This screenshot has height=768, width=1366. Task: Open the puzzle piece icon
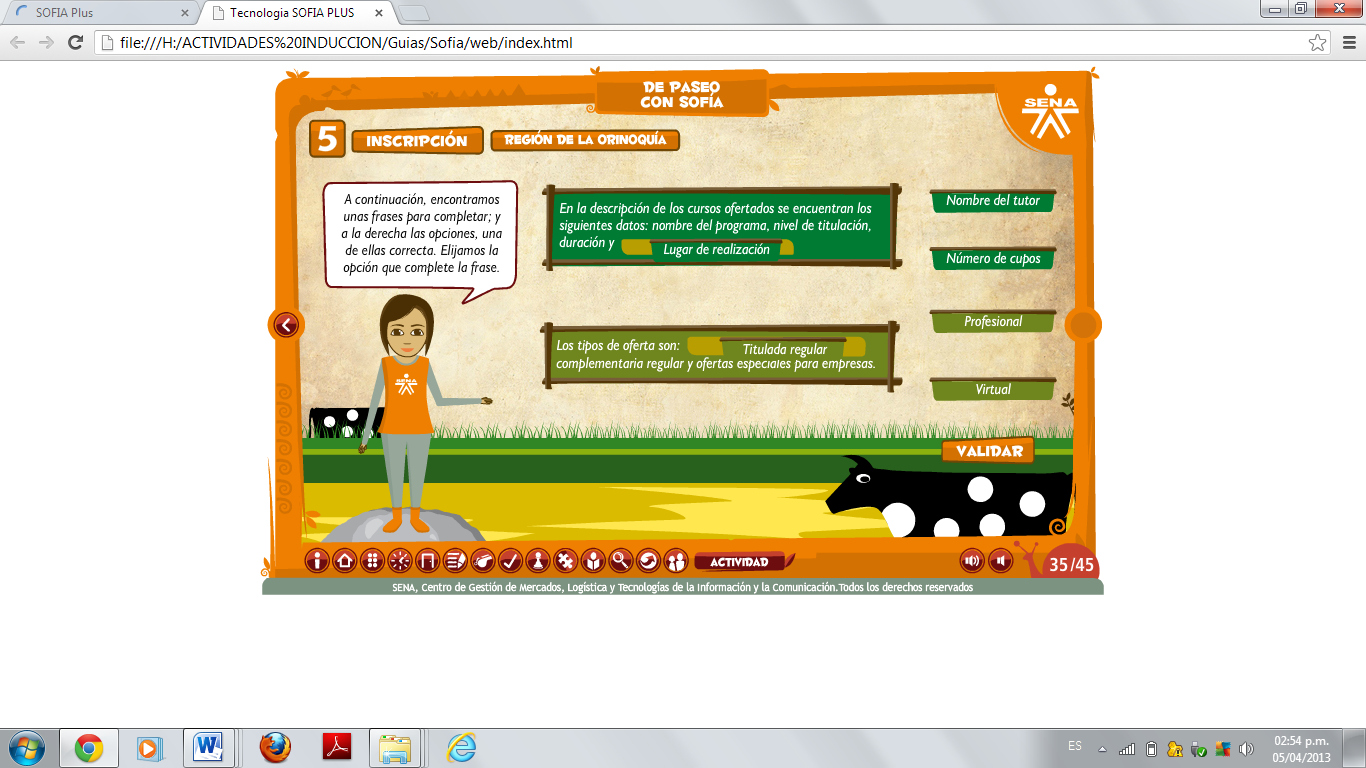565,561
